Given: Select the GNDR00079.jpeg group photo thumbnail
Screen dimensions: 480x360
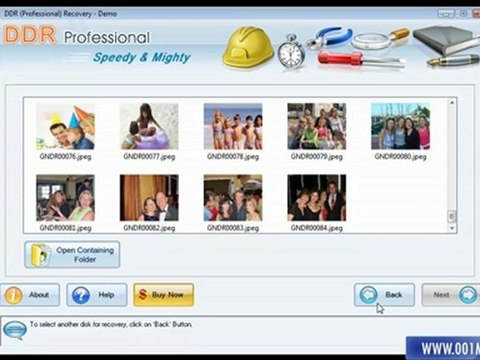Looking at the screenshot, I should (317, 126).
